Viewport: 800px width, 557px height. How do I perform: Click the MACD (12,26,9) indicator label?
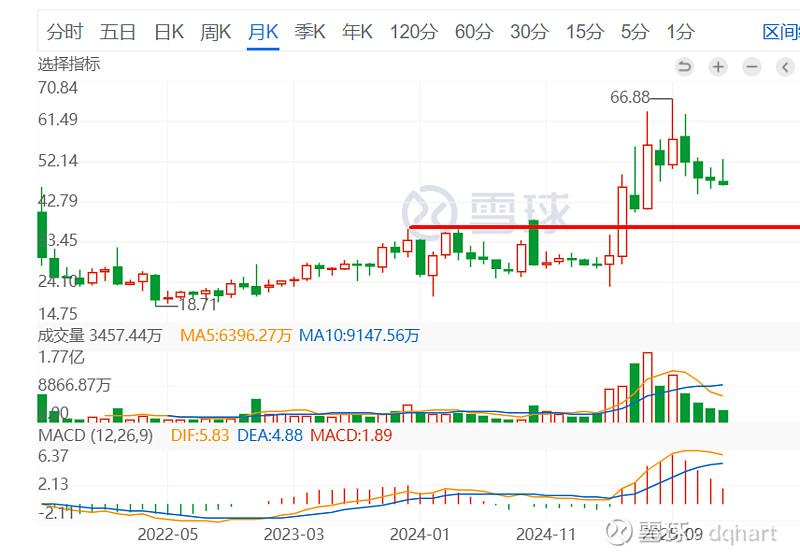(95, 436)
